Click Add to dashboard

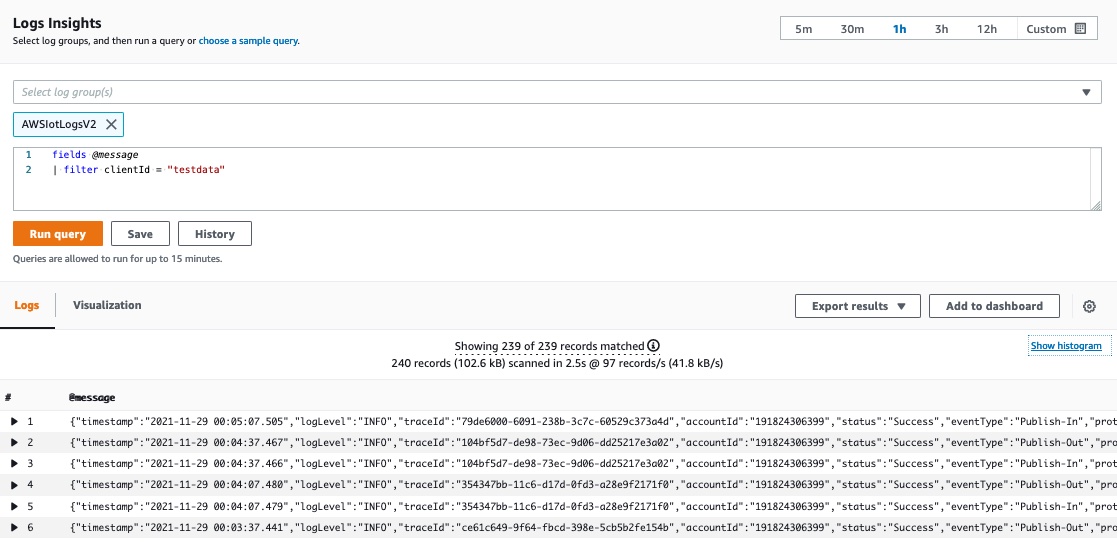click(994, 306)
